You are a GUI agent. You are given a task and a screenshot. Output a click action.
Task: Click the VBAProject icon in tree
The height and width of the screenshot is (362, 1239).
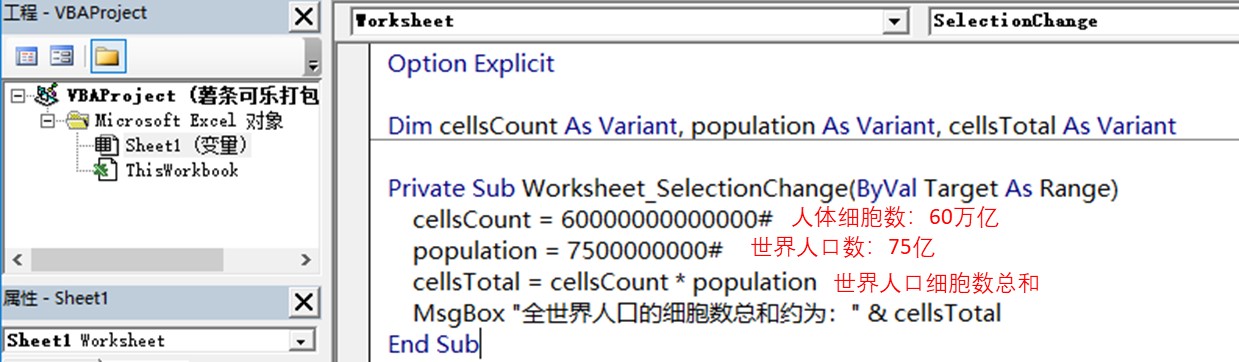[x=46, y=96]
